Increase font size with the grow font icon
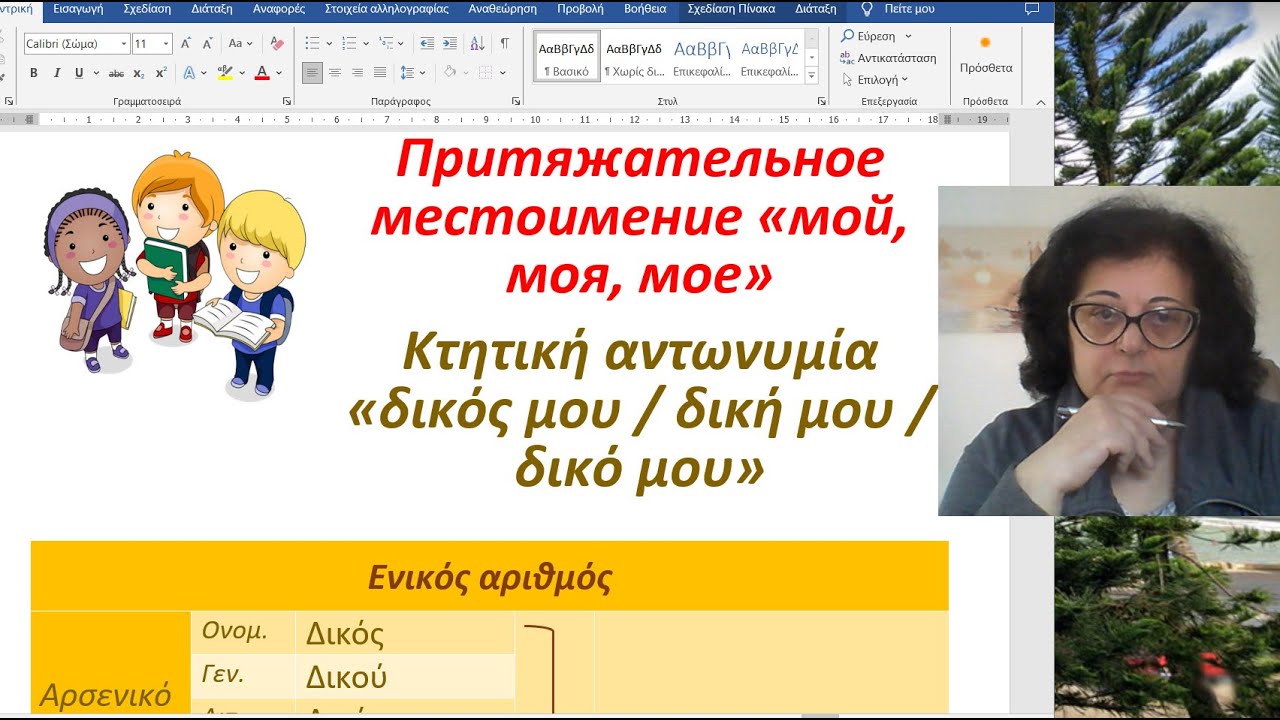This screenshot has width=1280, height=720. [x=186, y=44]
